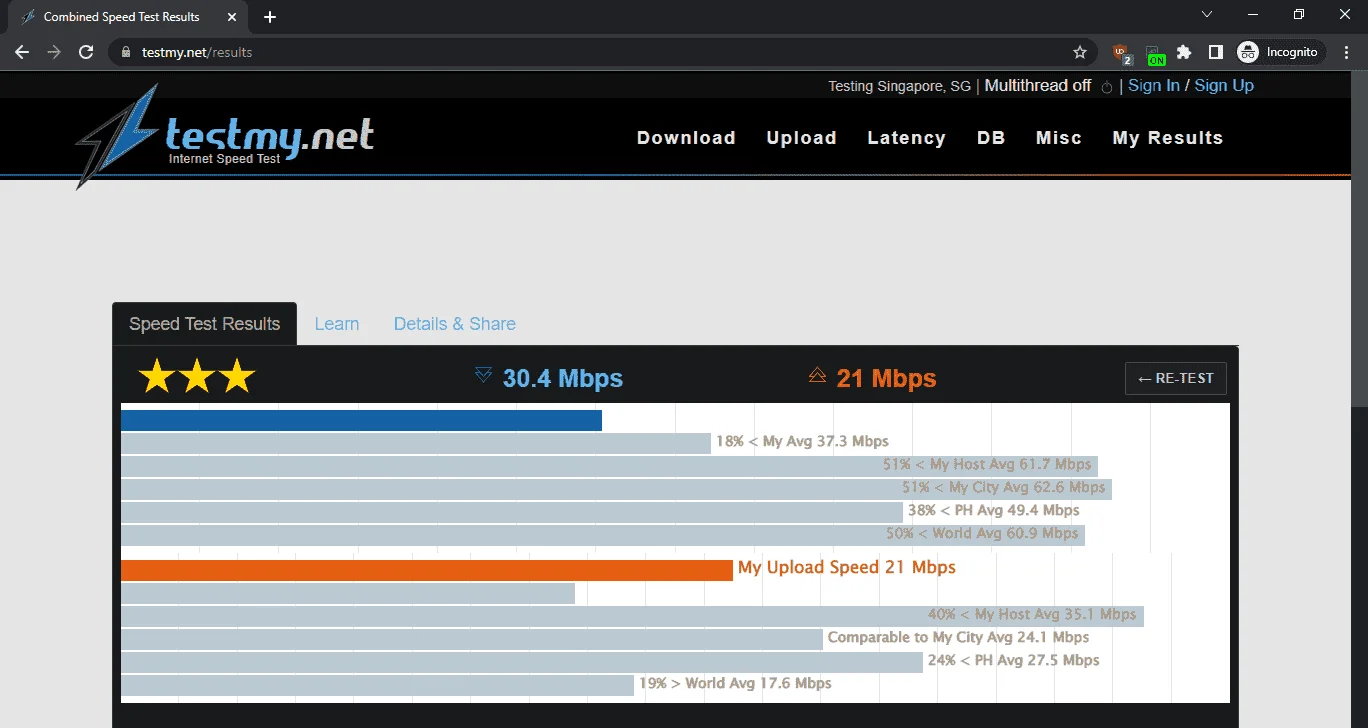Click the orange upload arrow icon
The width and height of the screenshot is (1368, 728).
coord(817,375)
